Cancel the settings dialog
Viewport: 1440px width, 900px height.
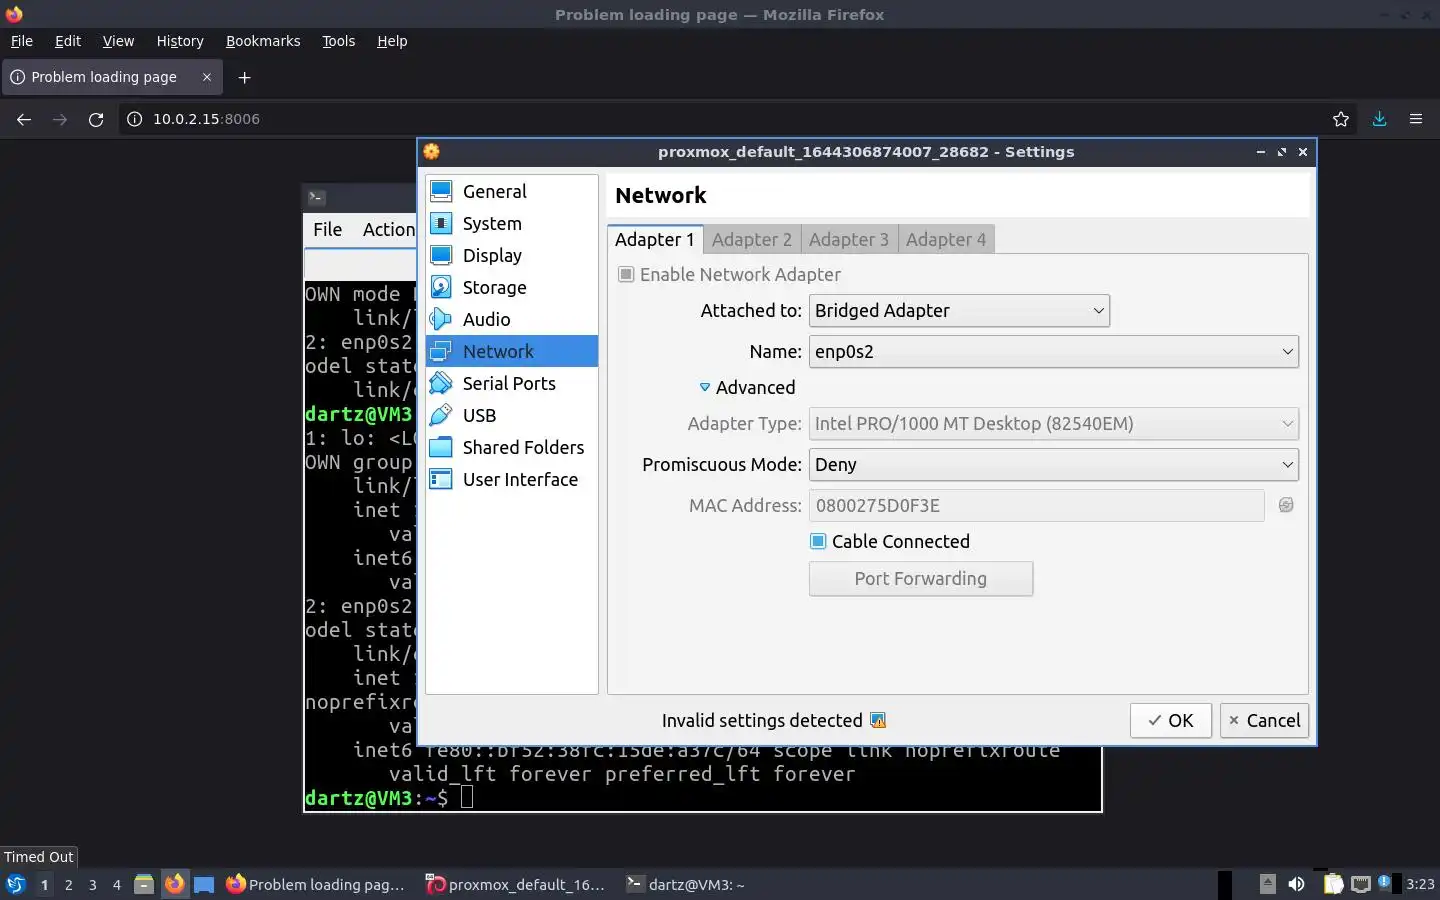coord(1265,721)
